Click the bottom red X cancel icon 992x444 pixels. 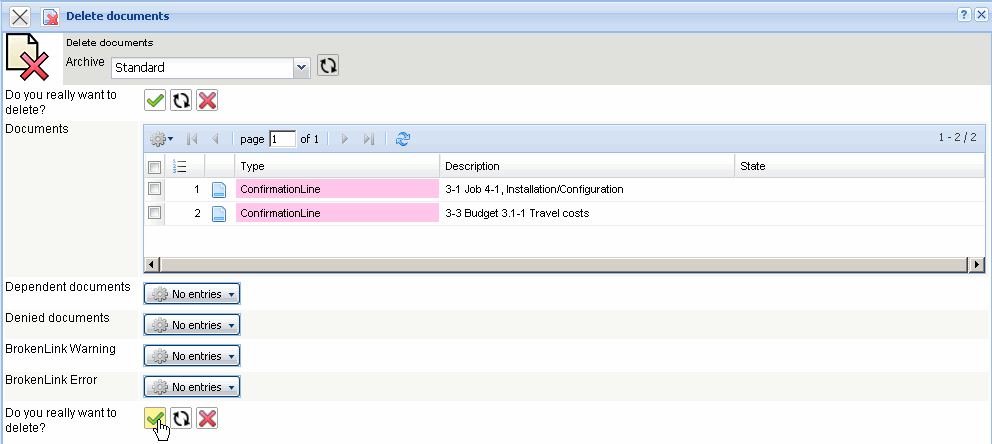click(207, 419)
